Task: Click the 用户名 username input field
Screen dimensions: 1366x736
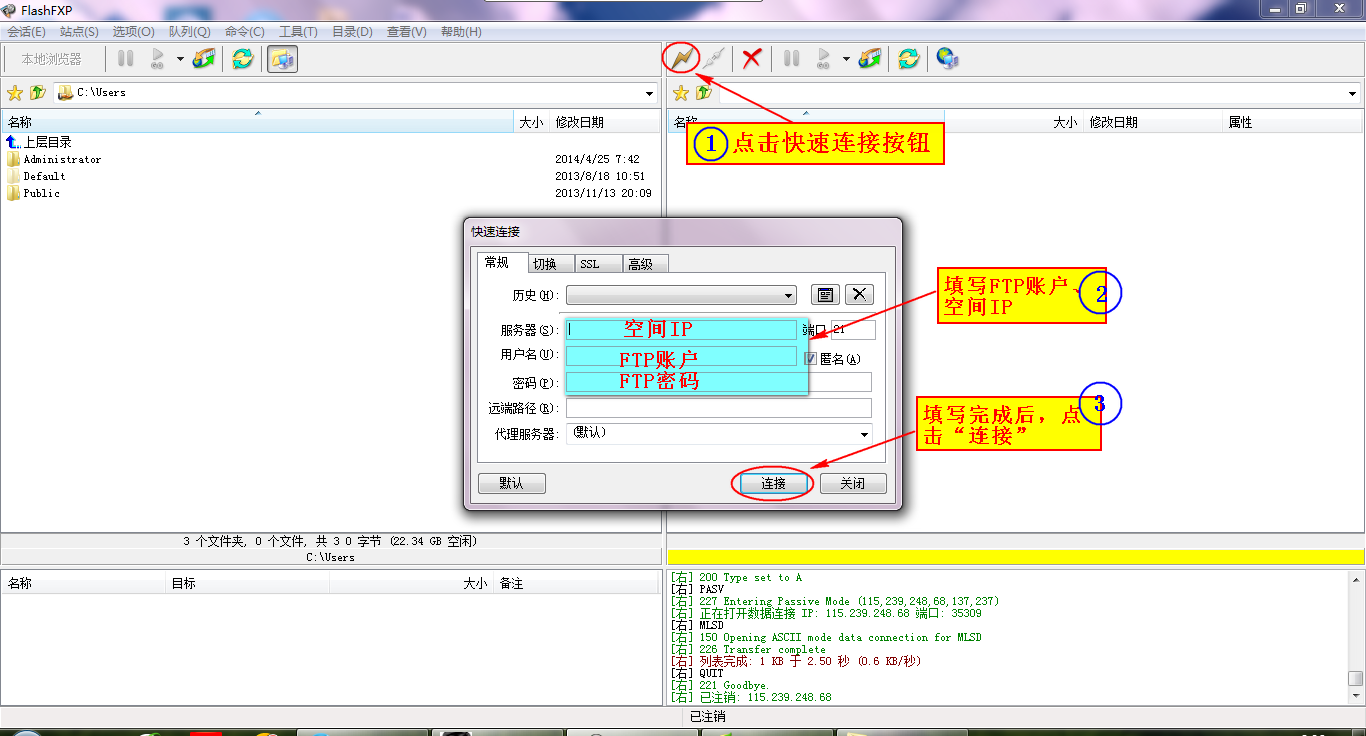Action: coord(681,356)
